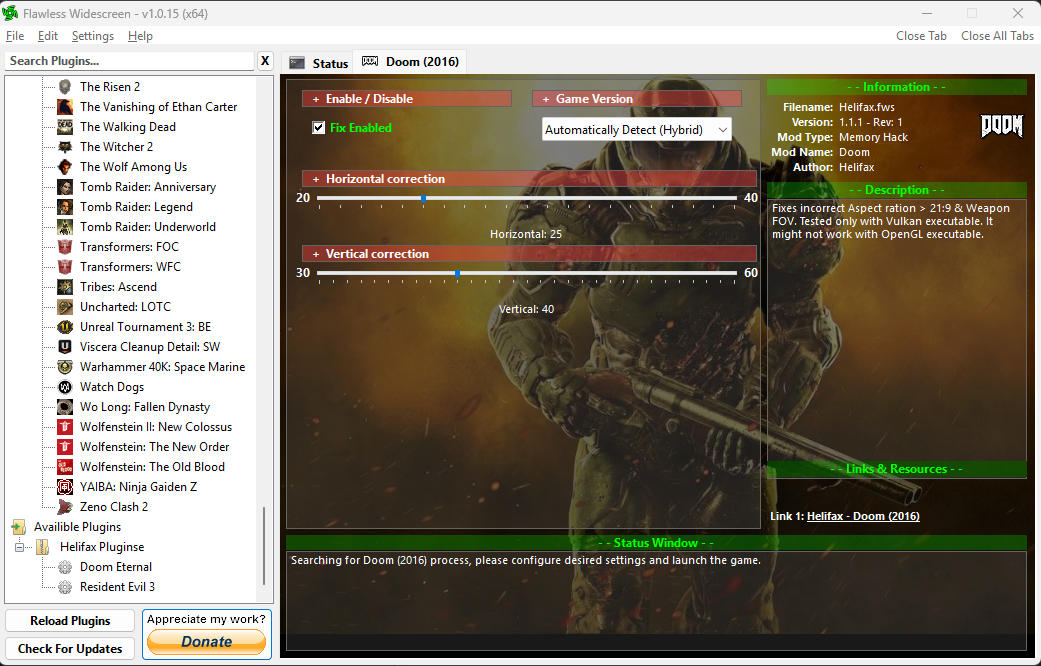
Task: Uncheck the Fix Enabled checkbox
Action: [x=319, y=127]
